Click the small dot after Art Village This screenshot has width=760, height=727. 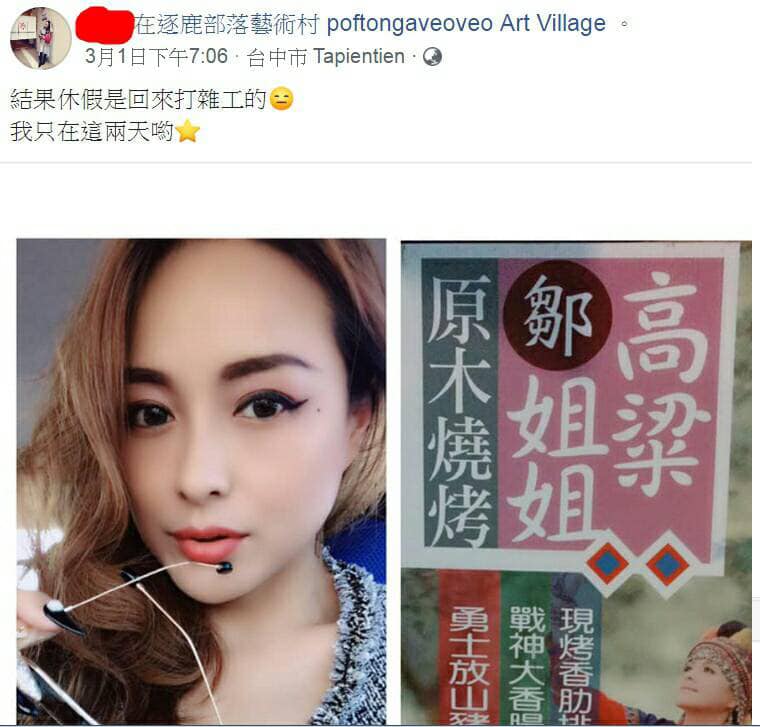[x=625, y=24]
